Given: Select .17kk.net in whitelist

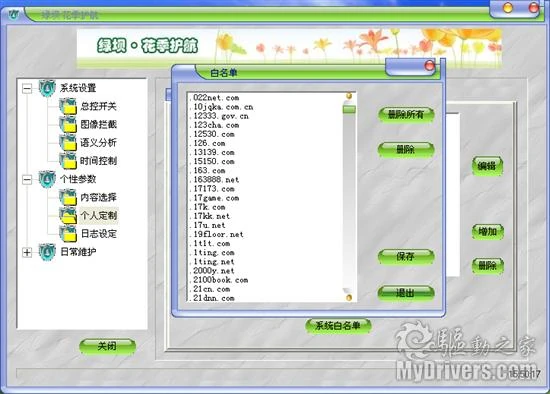Looking at the screenshot, I should (210, 216).
